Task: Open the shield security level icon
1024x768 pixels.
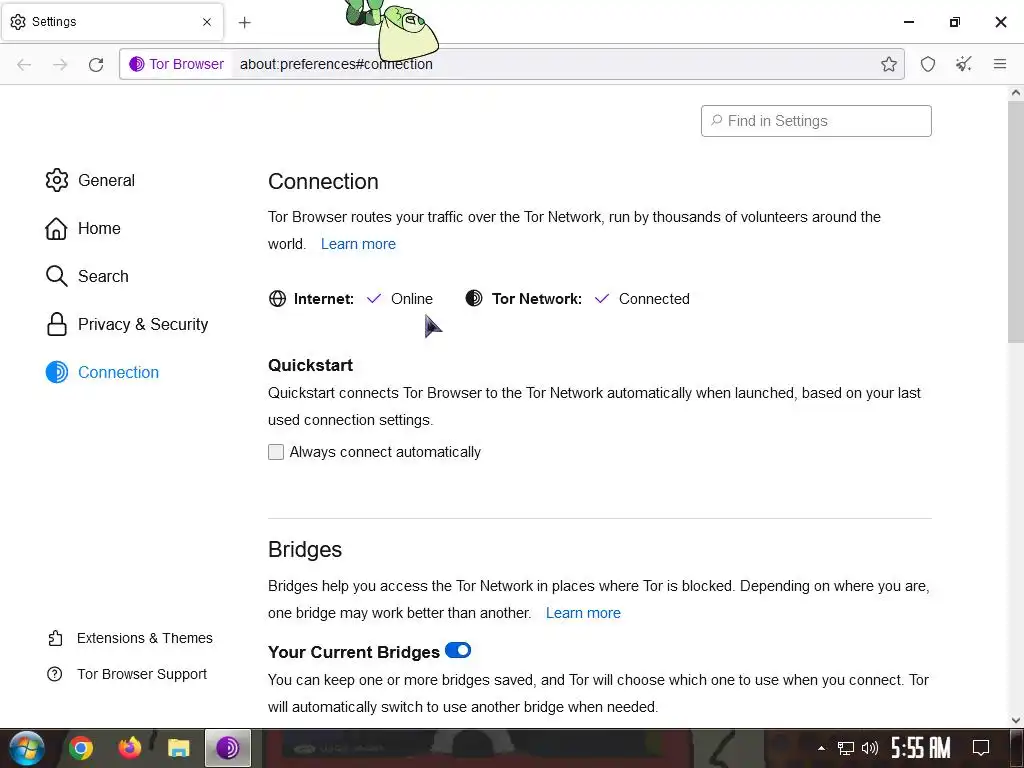Action: coord(928,64)
